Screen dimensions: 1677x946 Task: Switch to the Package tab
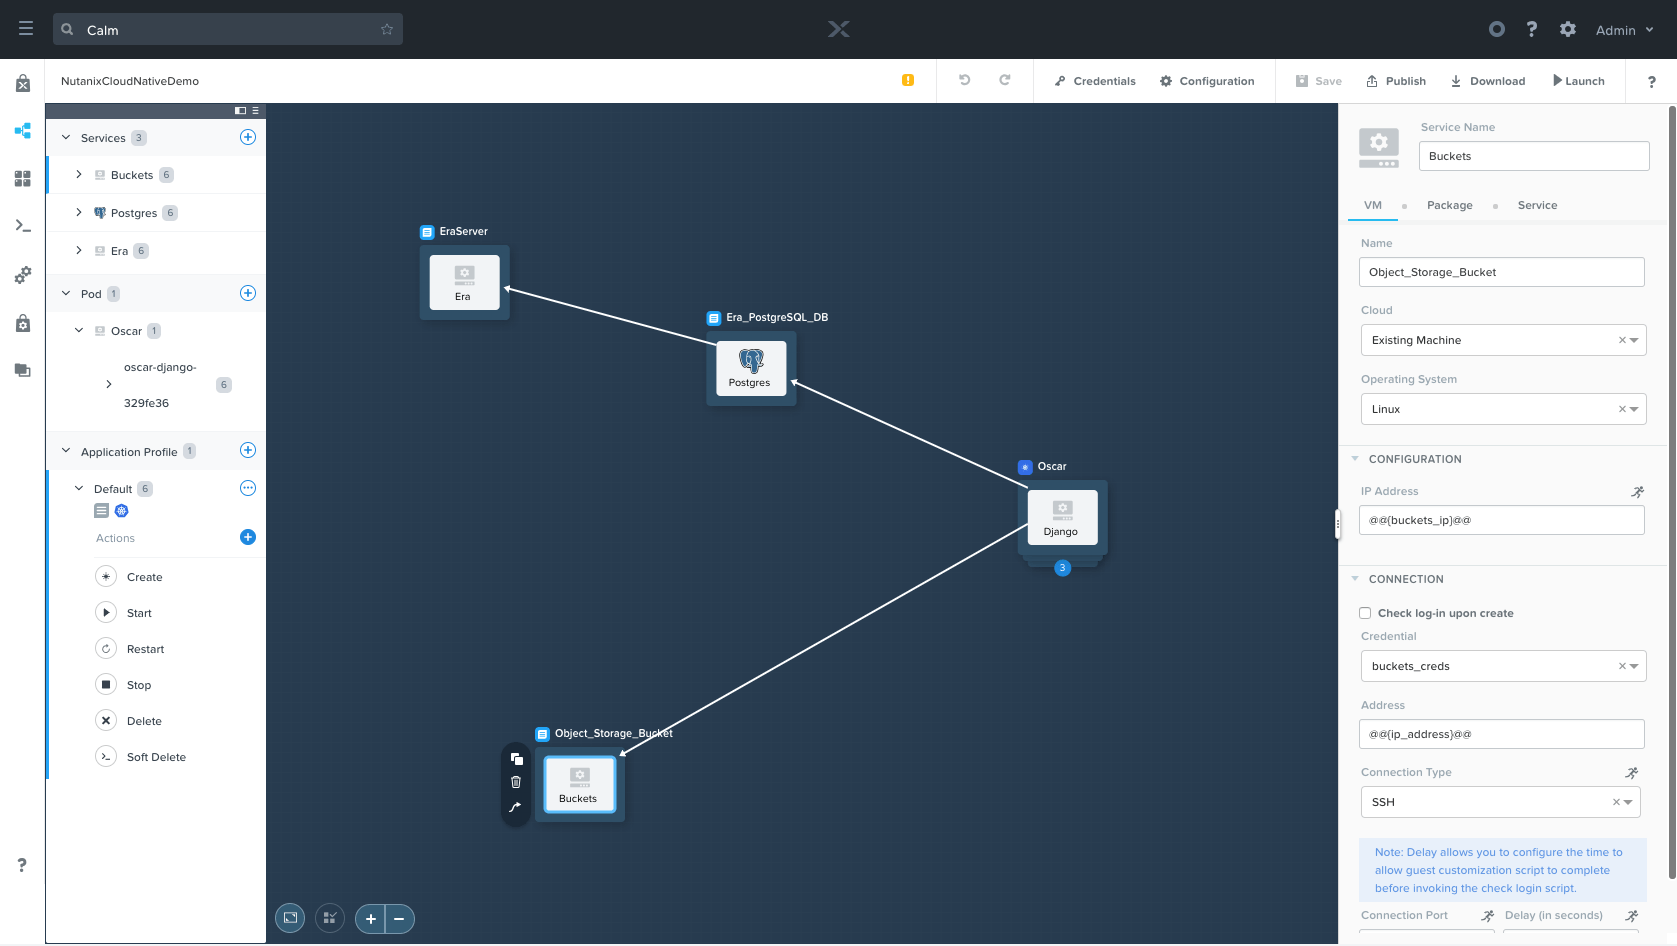[1450, 205]
